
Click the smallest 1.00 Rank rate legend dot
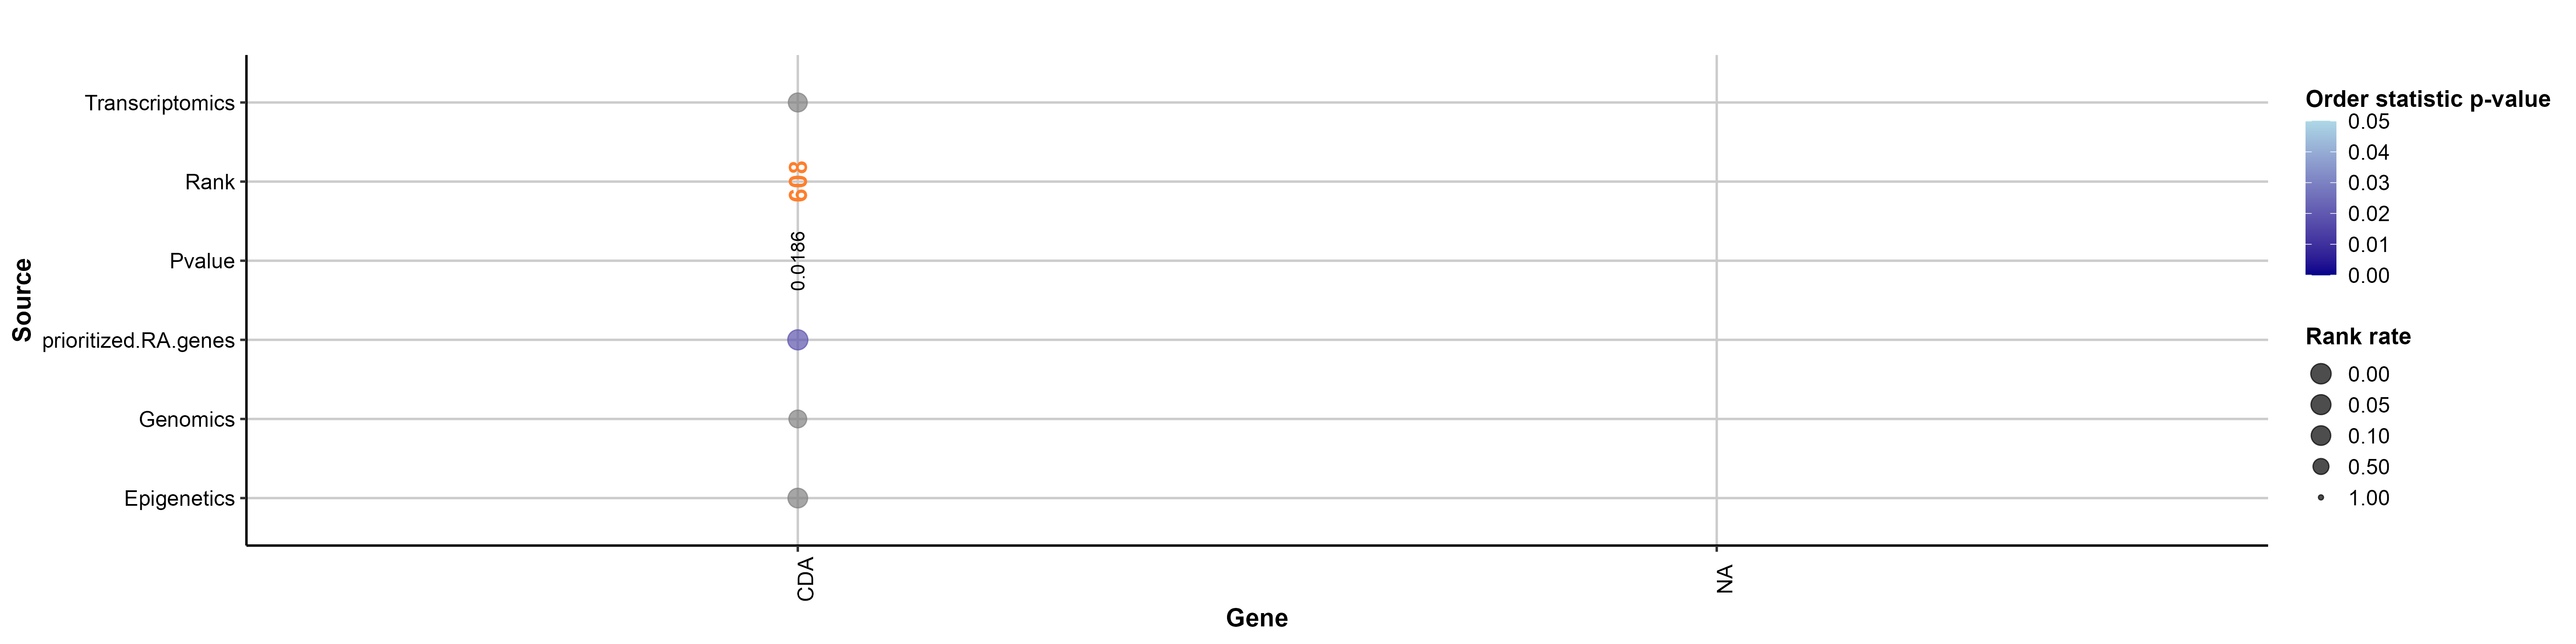click(x=2321, y=498)
